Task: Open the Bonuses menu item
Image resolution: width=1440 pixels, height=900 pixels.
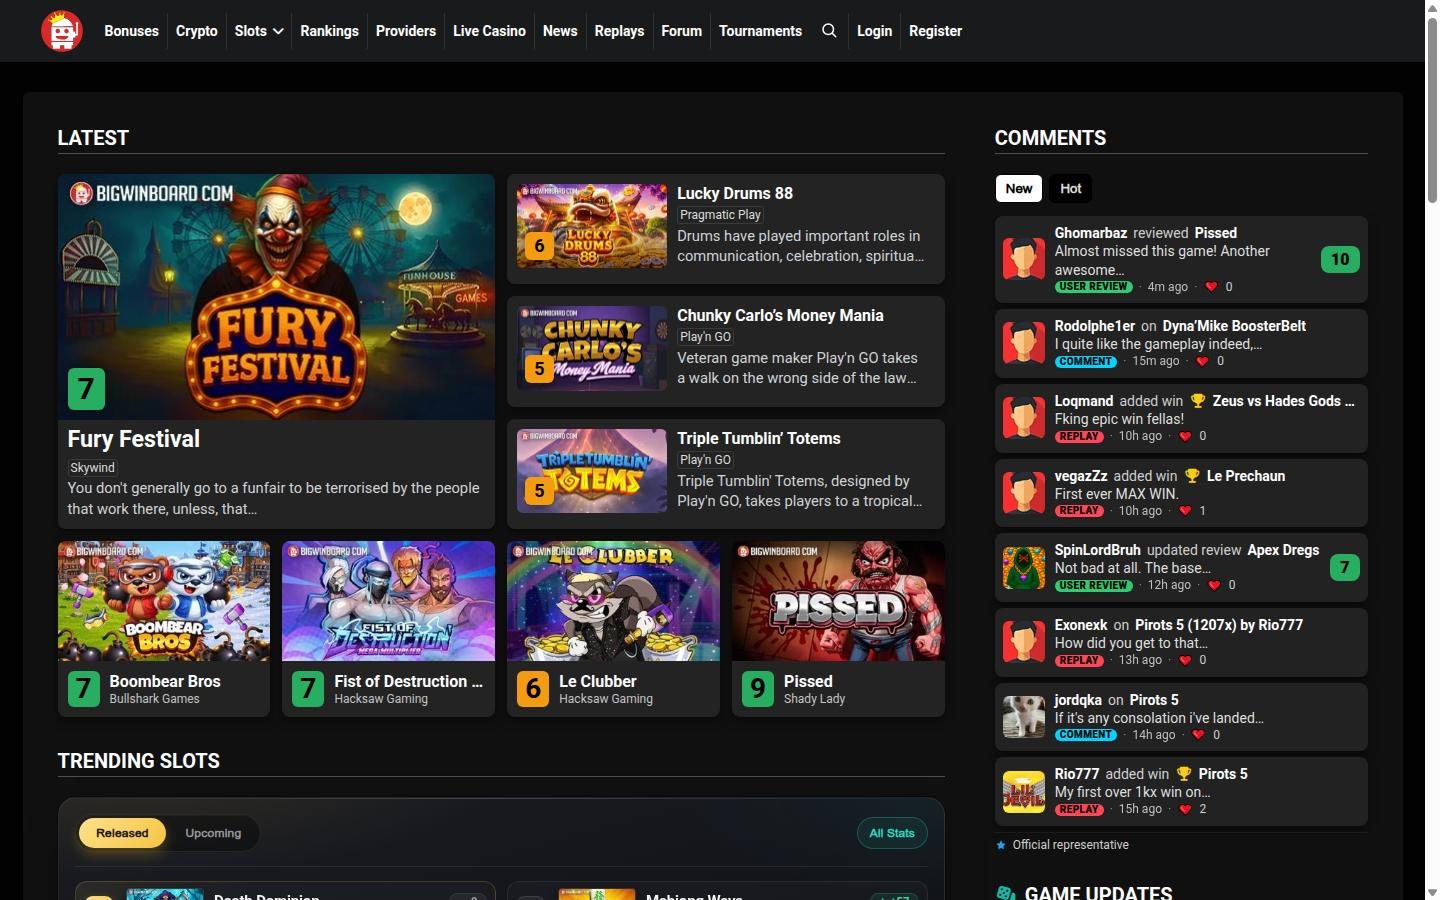Action: click(131, 31)
